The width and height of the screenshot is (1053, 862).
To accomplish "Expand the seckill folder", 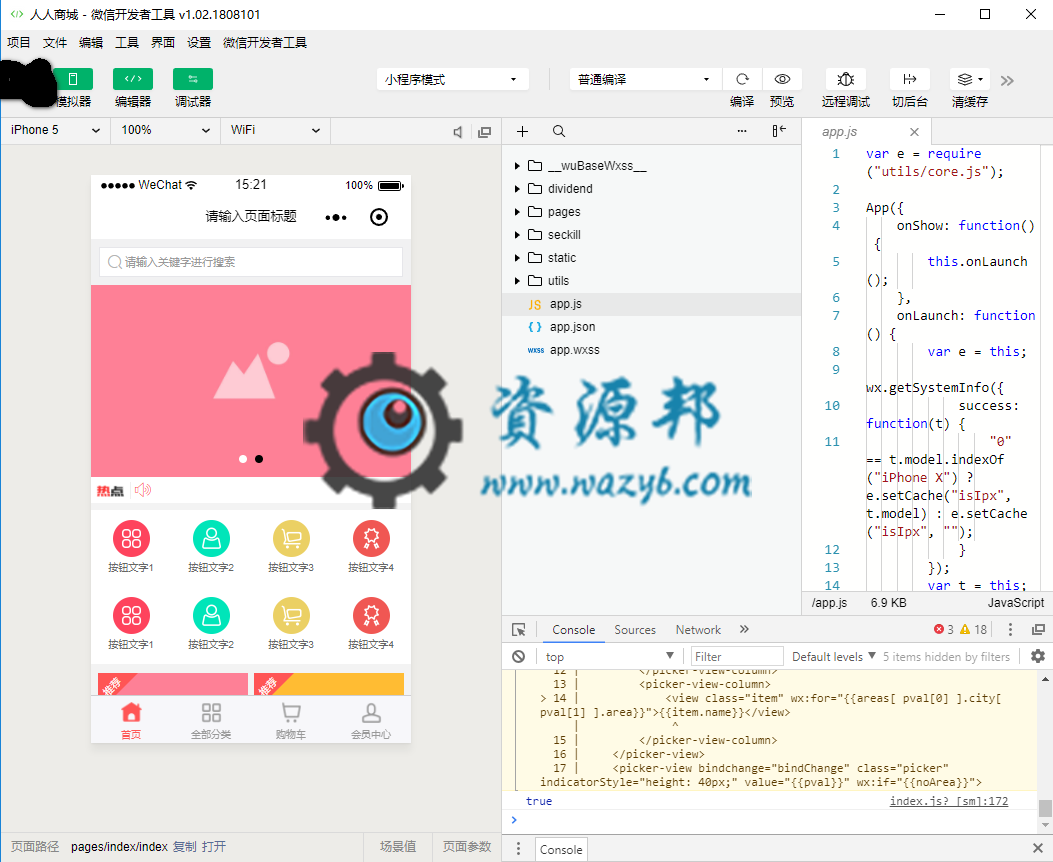I will tap(517, 235).
